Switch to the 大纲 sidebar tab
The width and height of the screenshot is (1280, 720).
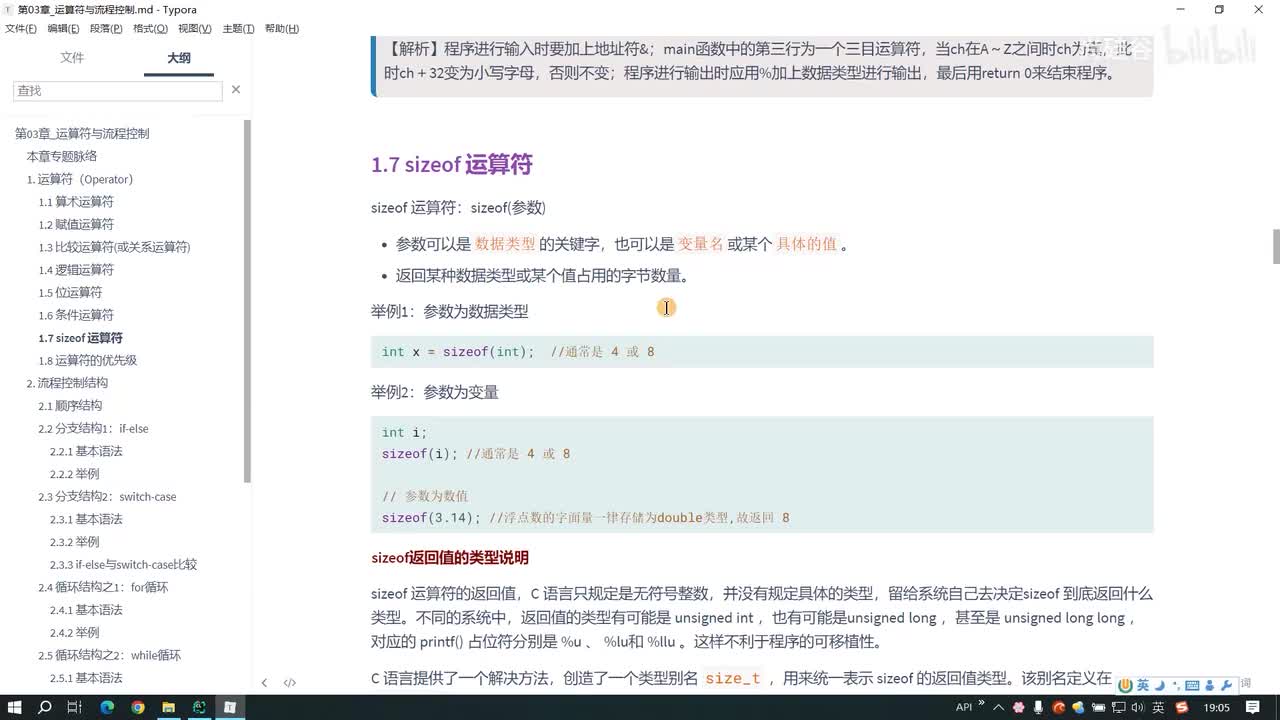(x=178, y=58)
